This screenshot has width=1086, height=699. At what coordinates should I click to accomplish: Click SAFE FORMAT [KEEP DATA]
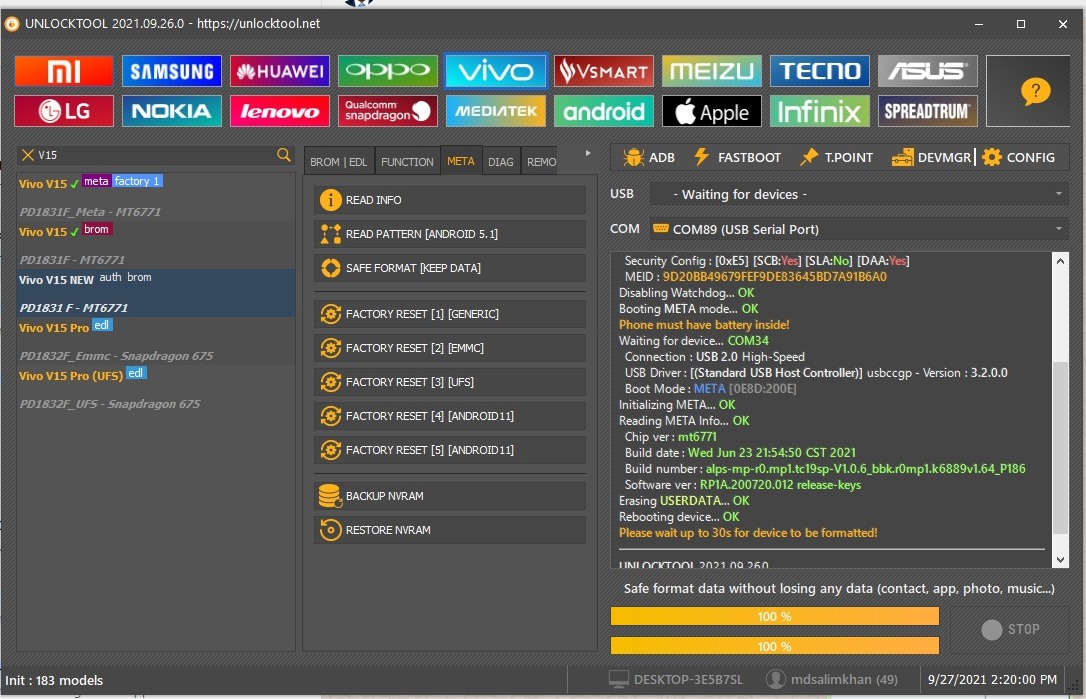[x=450, y=268]
